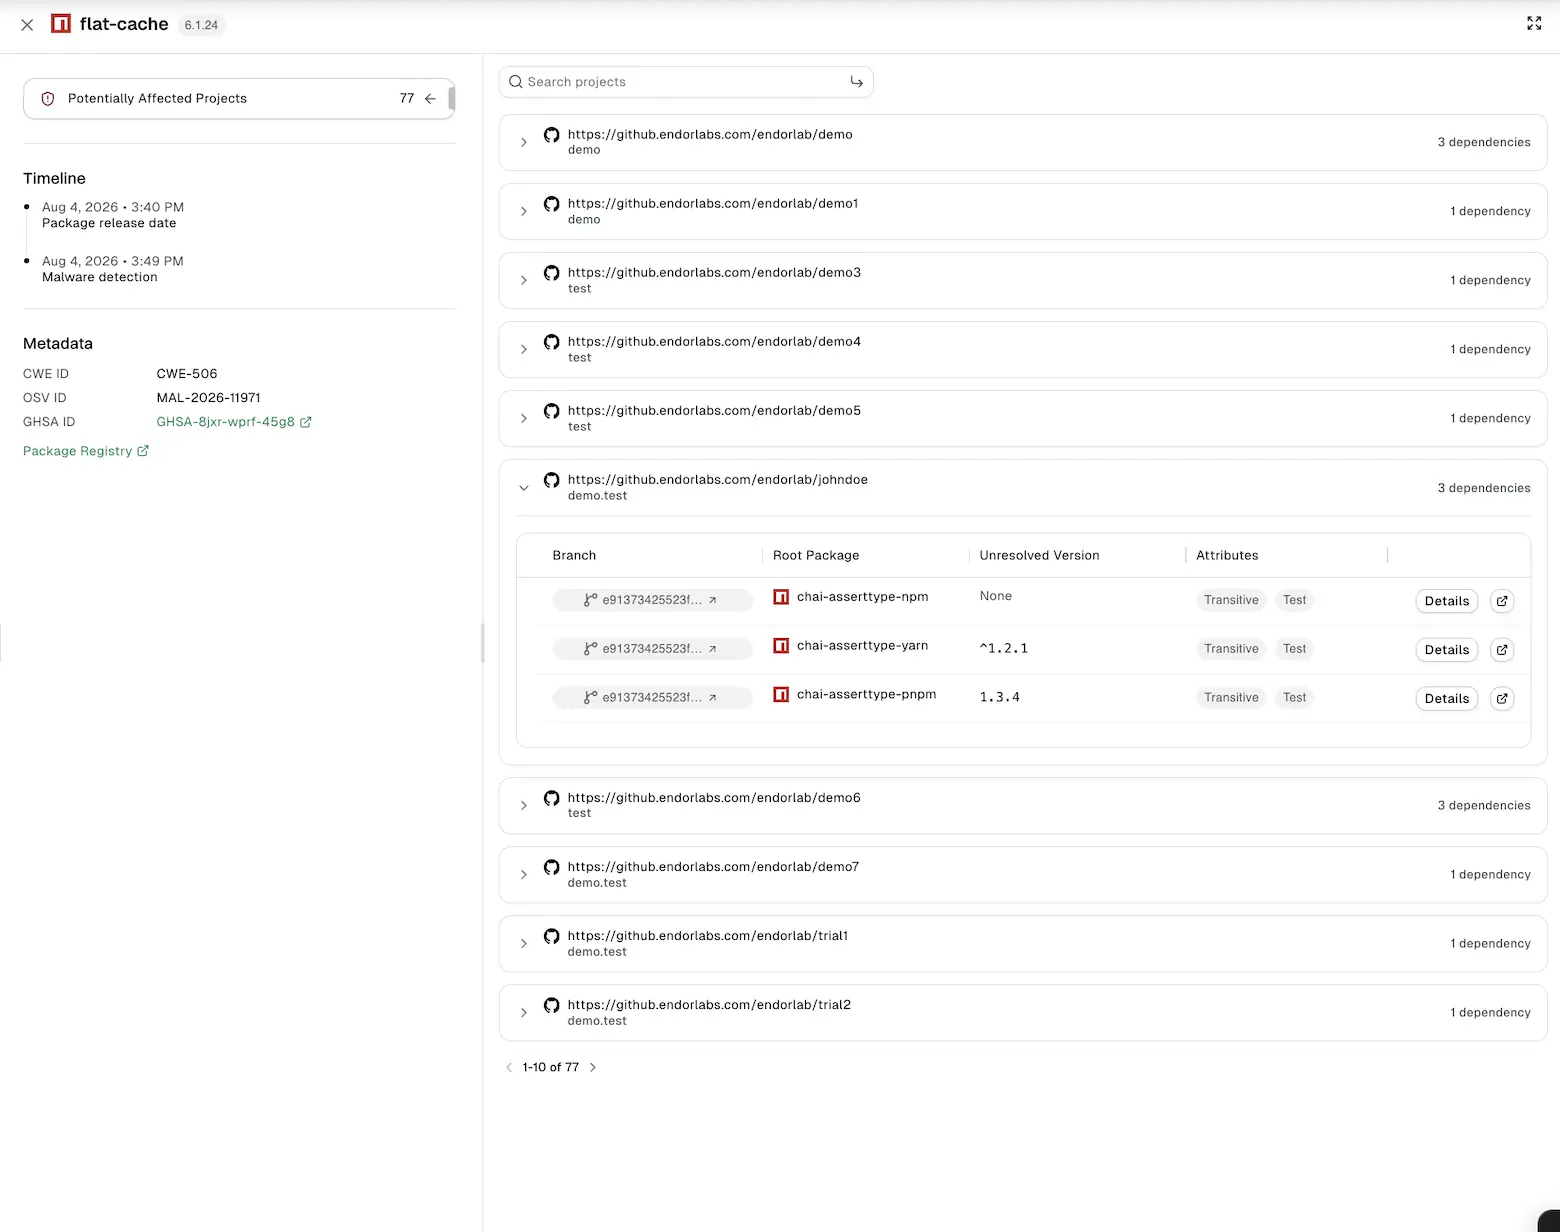Click Transitive tag in chai-asserttype-npm row
The height and width of the screenshot is (1232, 1560).
pos(1231,600)
